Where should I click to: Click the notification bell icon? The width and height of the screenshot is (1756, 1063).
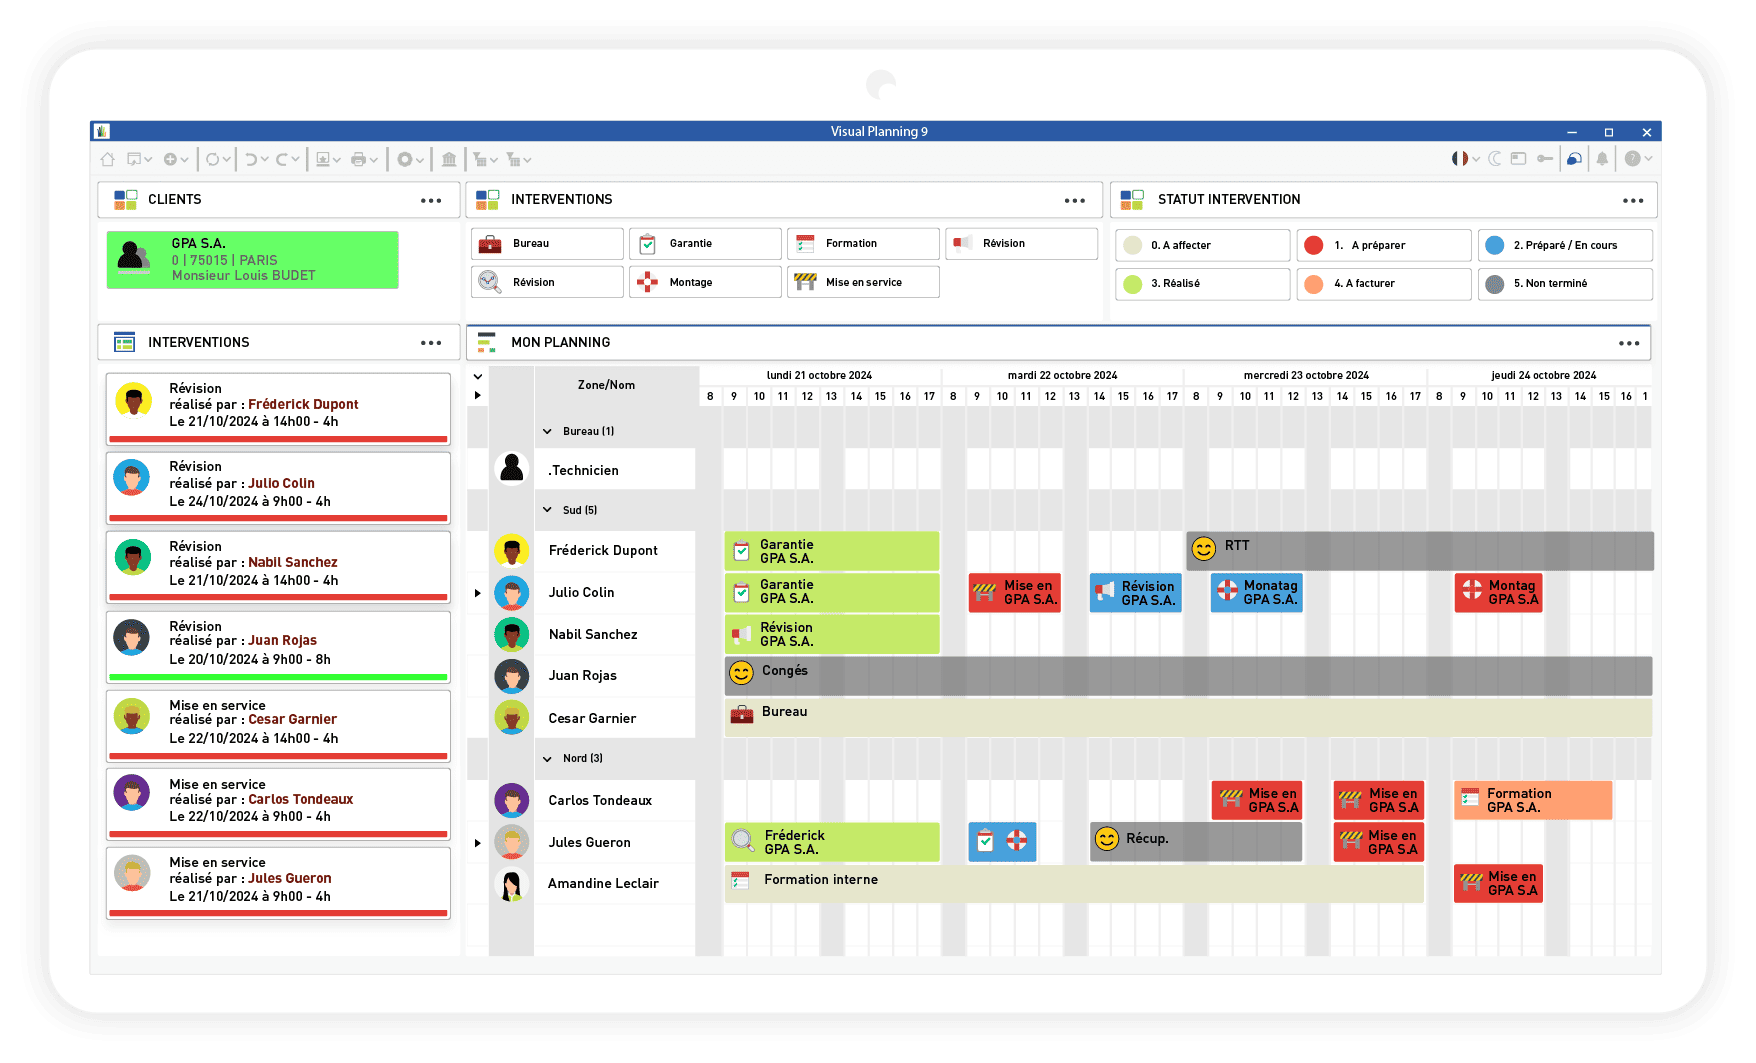point(1602,158)
